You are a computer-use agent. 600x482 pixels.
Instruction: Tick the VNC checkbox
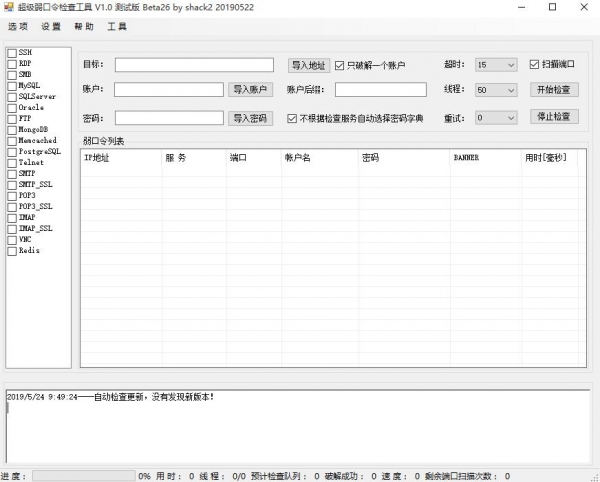point(12,240)
